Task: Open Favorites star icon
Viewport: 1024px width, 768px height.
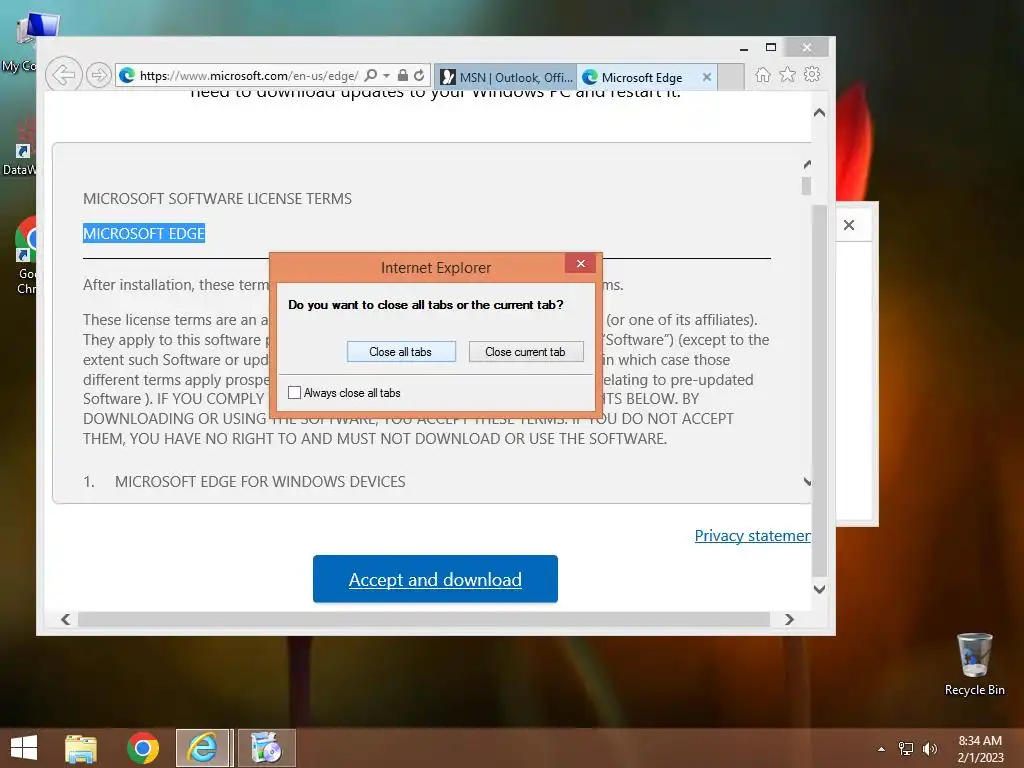Action: [x=788, y=74]
